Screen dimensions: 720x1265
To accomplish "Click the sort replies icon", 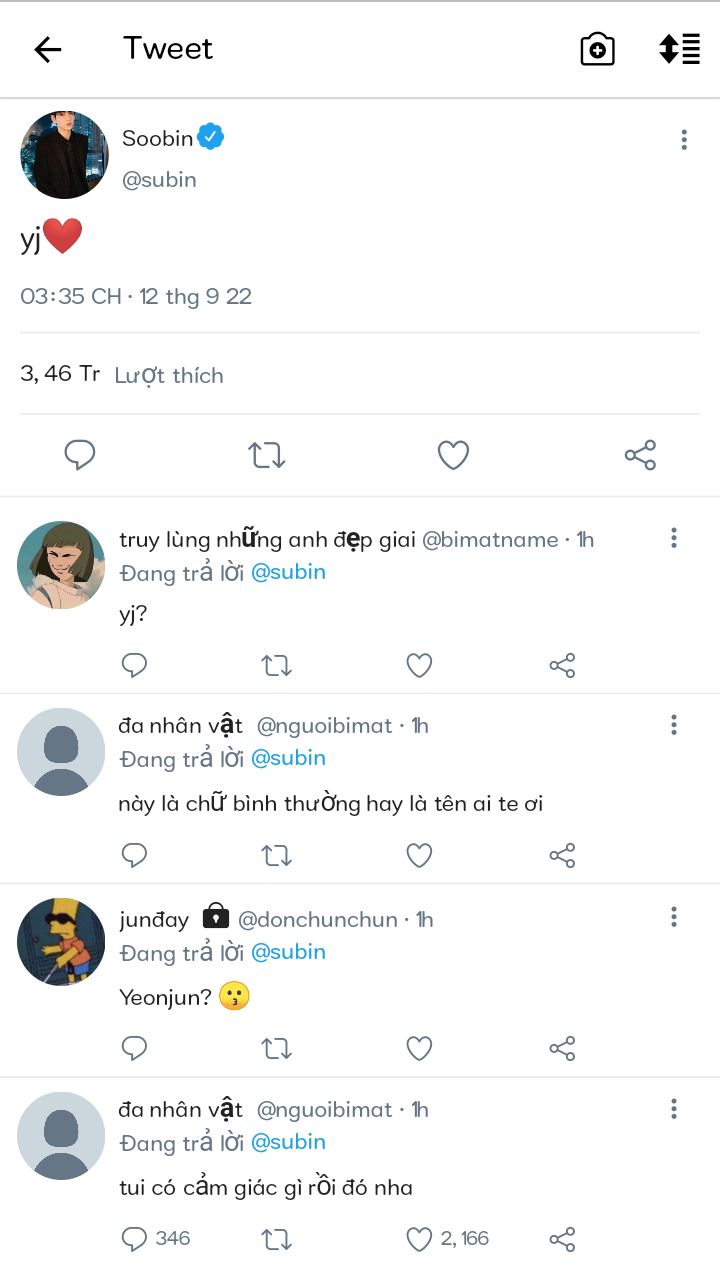I will pos(679,49).
